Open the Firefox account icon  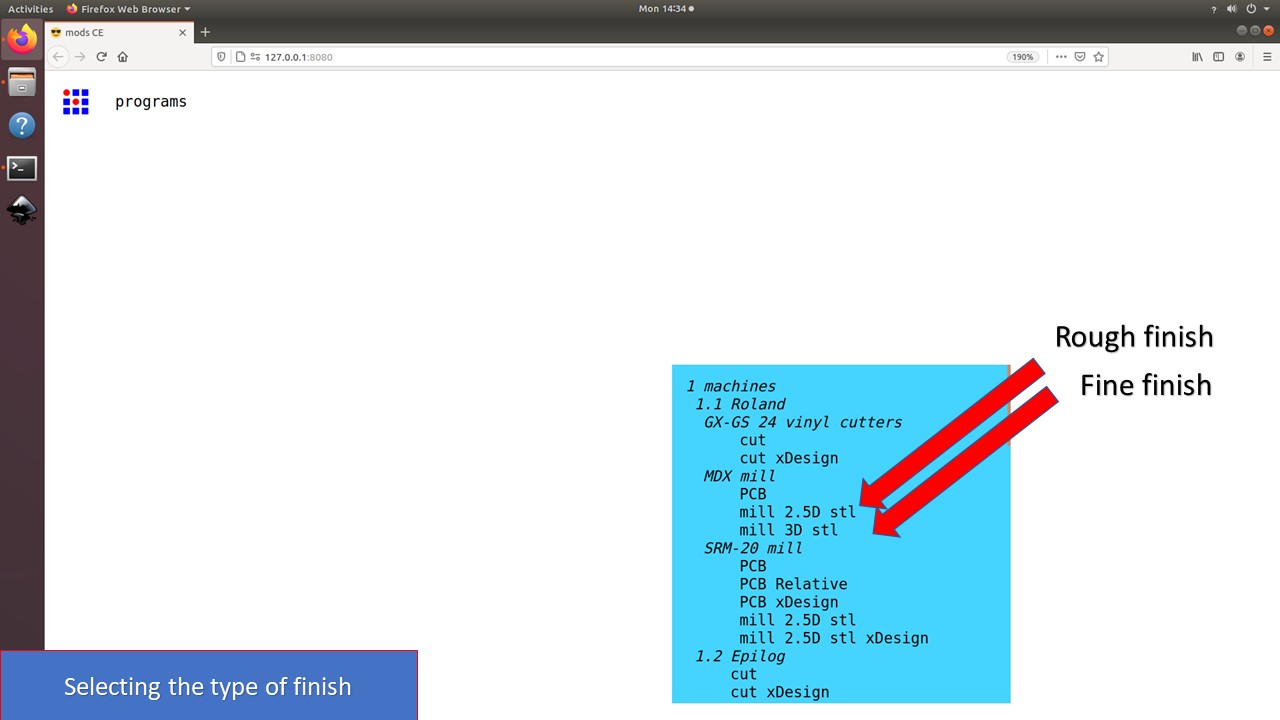1240,57
